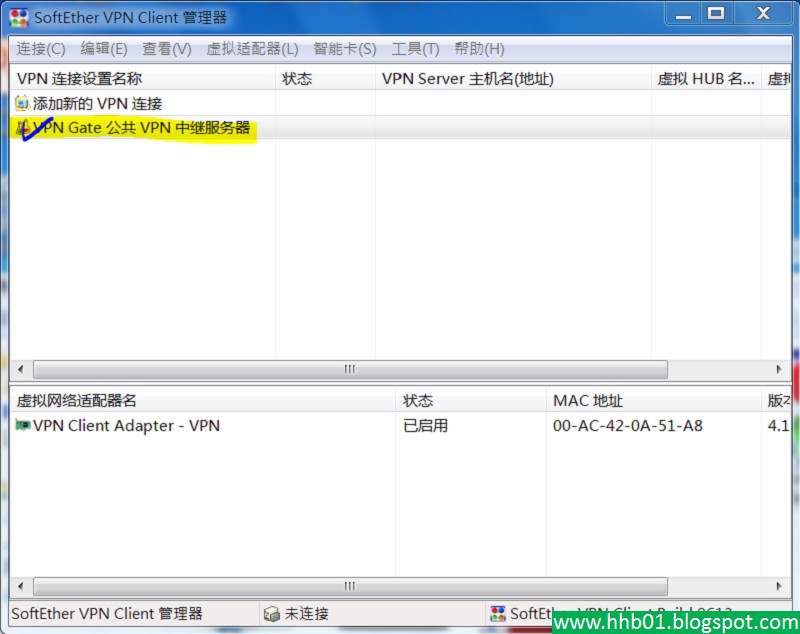Click MAC address 00-AC-42-0A-51-A8
Screen dimensions: 800x634
click(628, 425)
